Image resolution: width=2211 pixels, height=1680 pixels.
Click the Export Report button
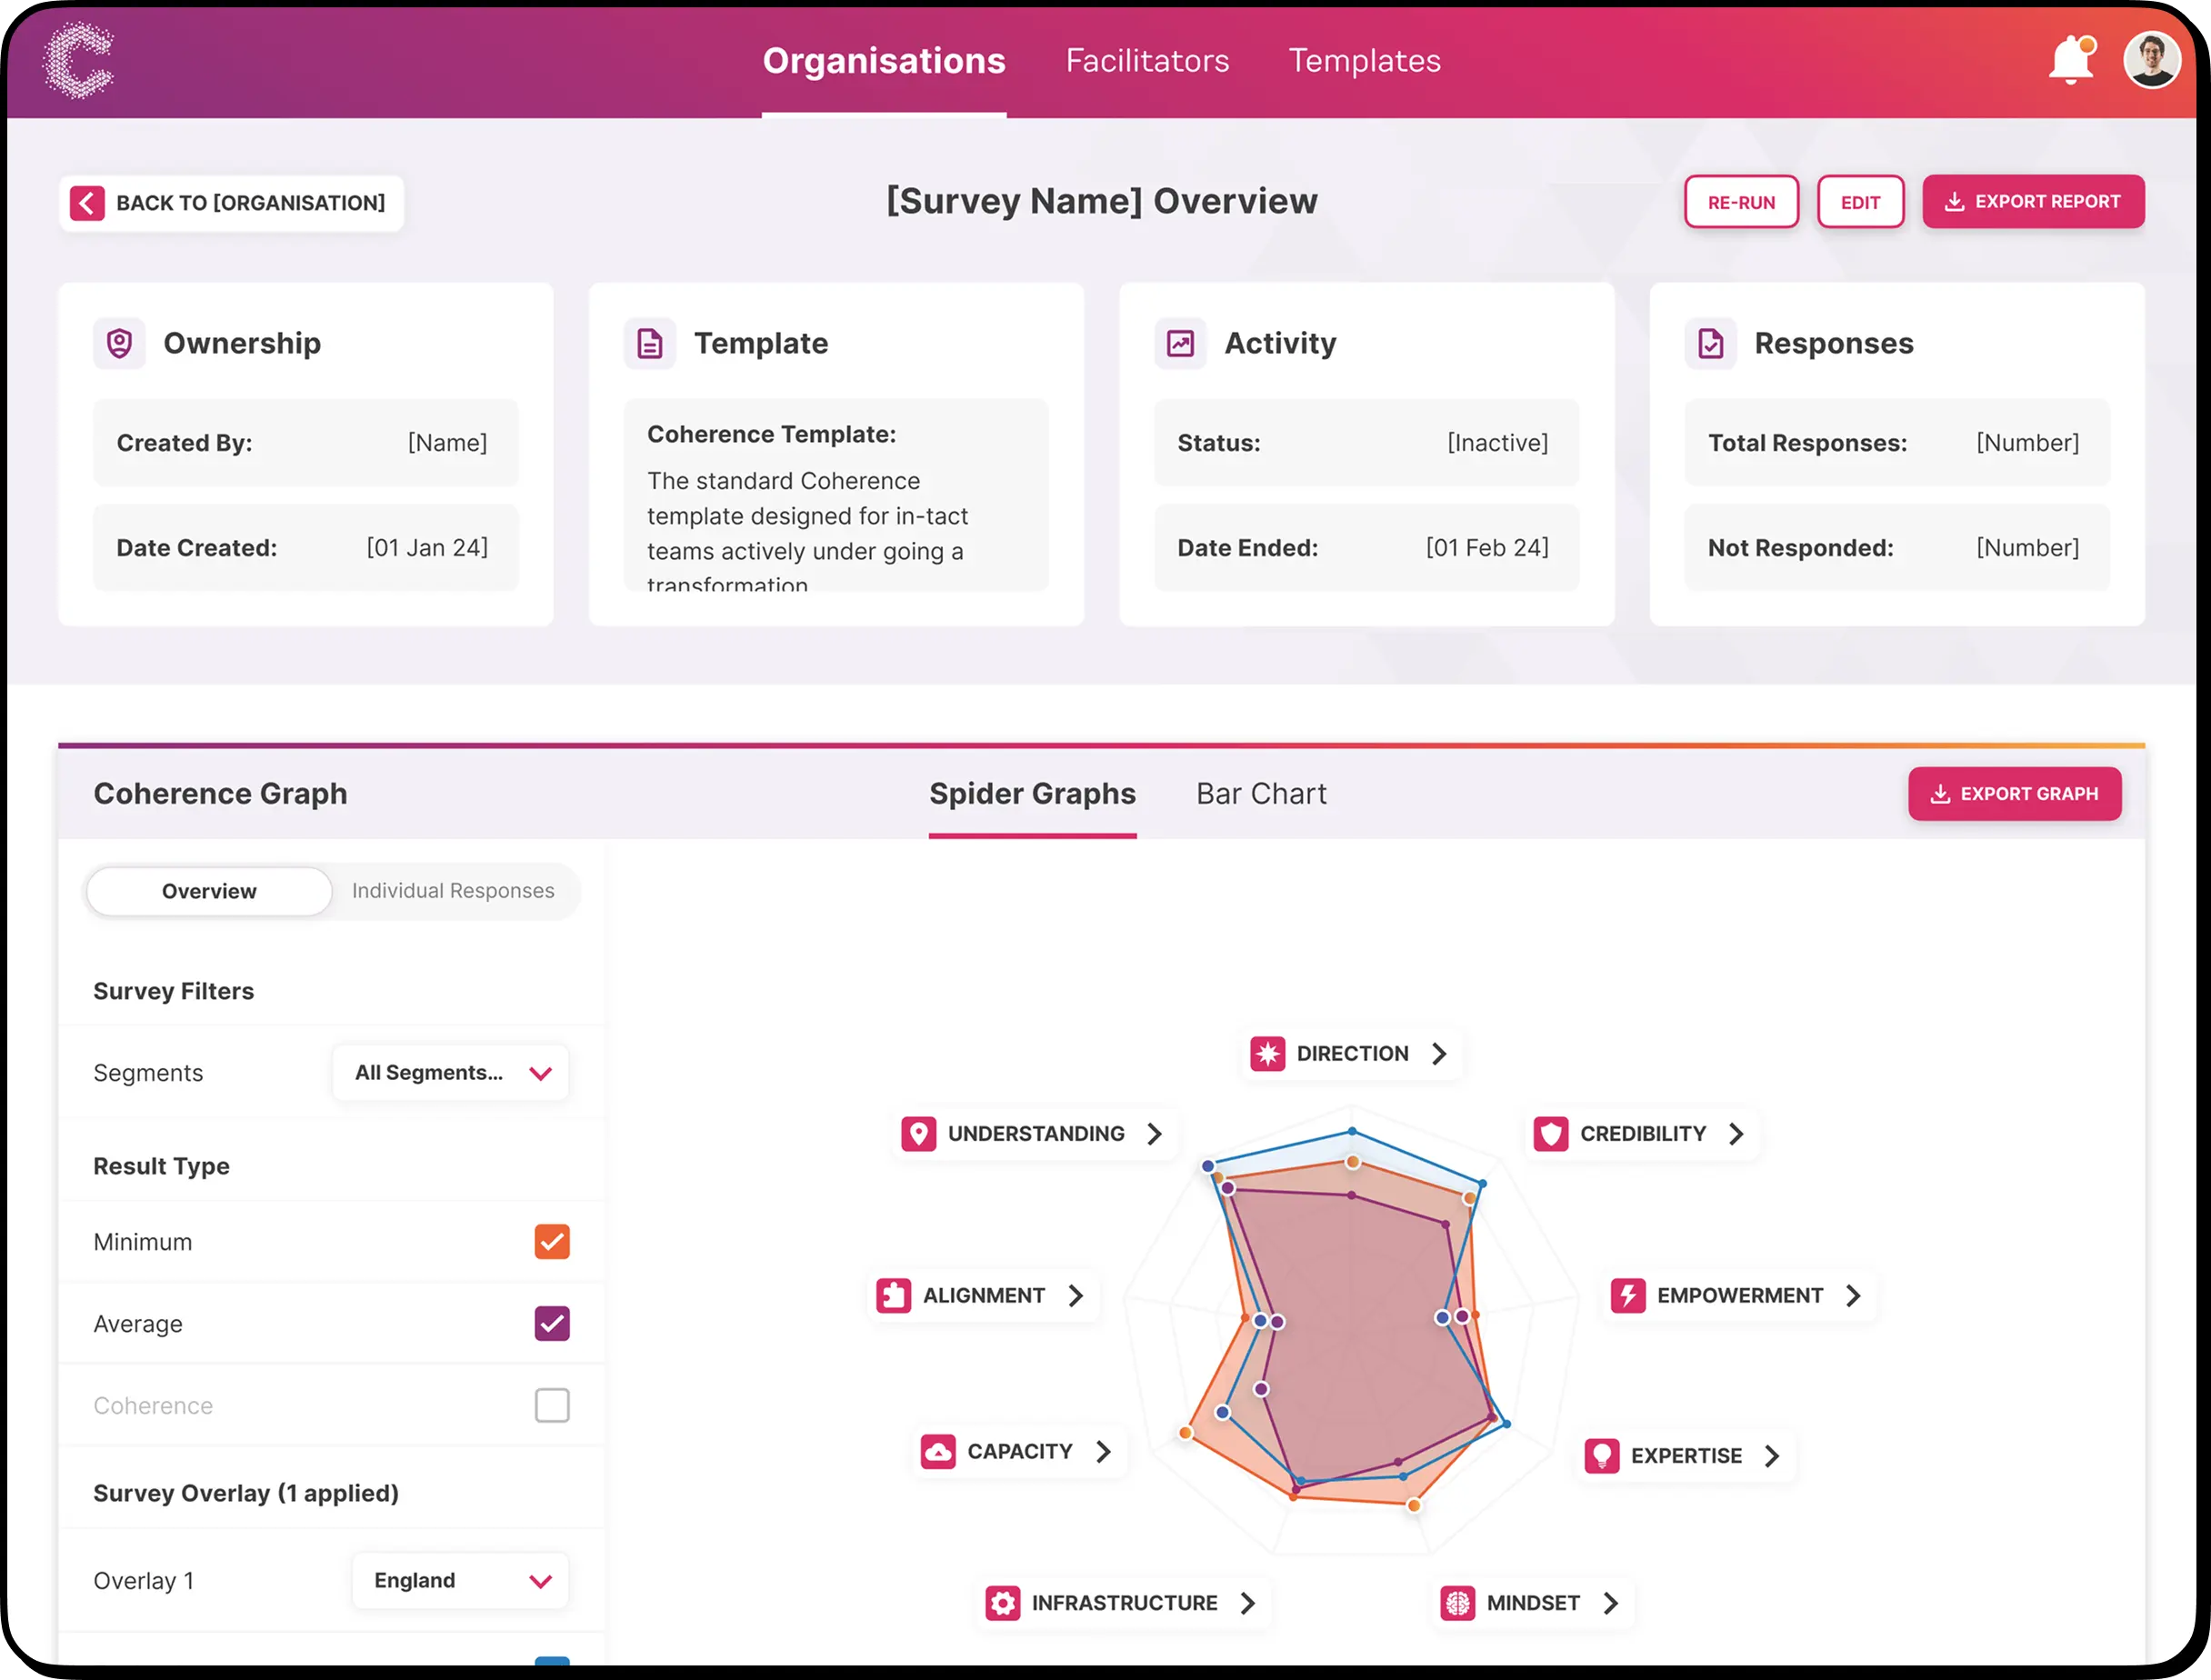coord(2033,202)
